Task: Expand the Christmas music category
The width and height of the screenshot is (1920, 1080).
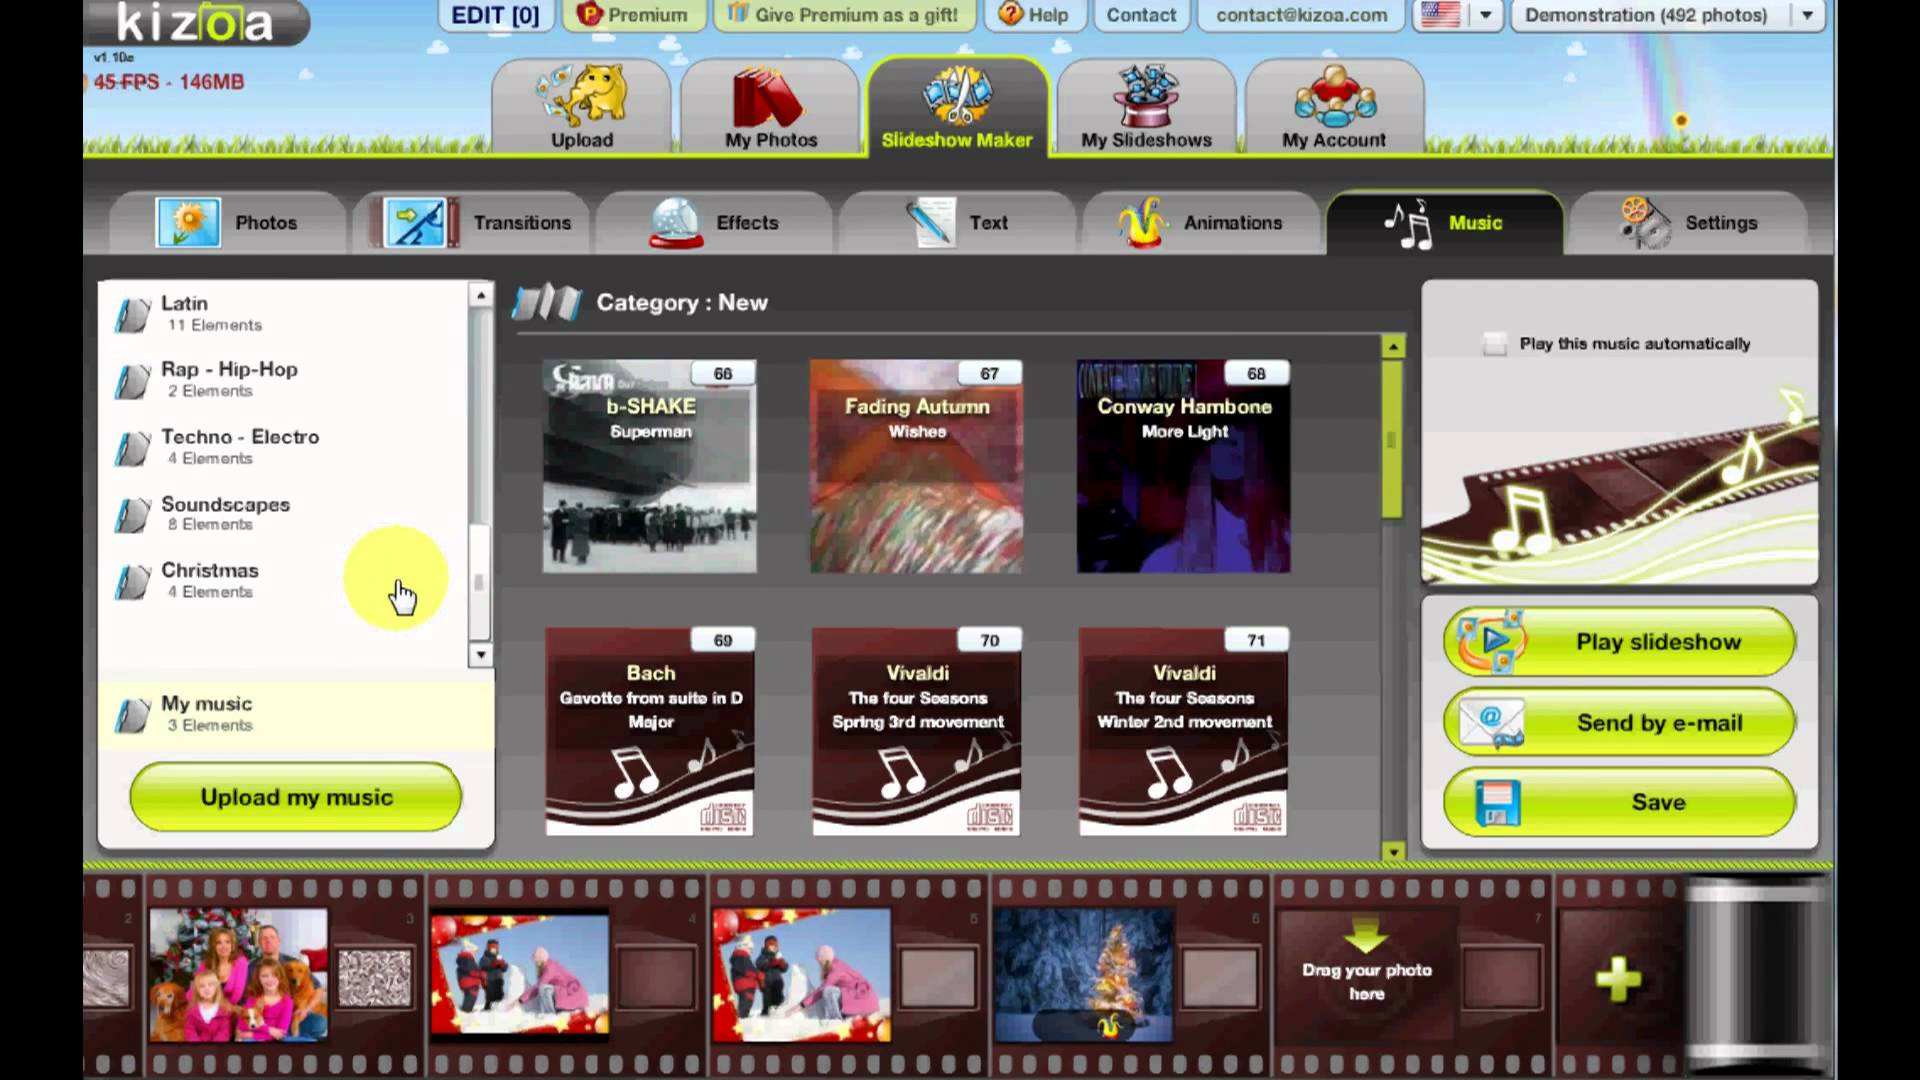Action: coord(210,579)
